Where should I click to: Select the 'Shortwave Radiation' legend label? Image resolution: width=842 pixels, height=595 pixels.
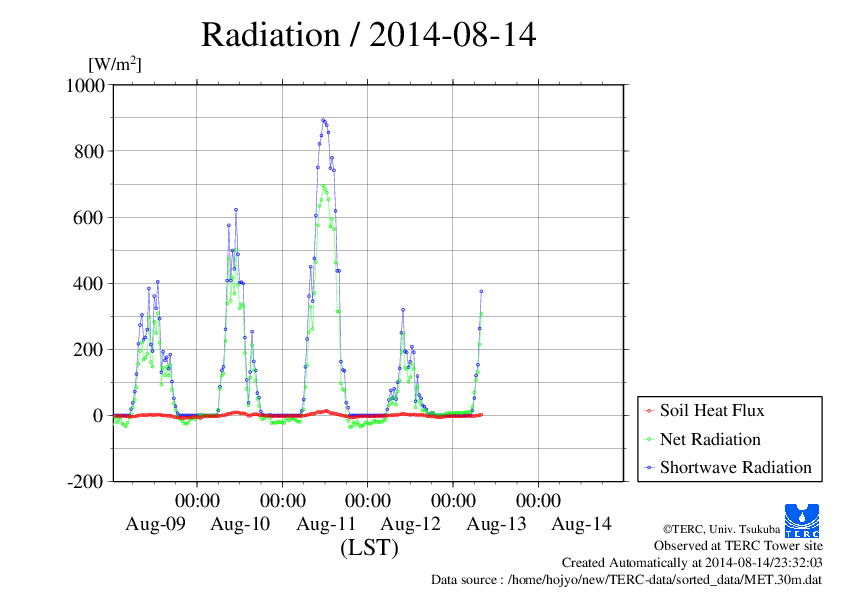pyautogui.click(x=736, y=467)
